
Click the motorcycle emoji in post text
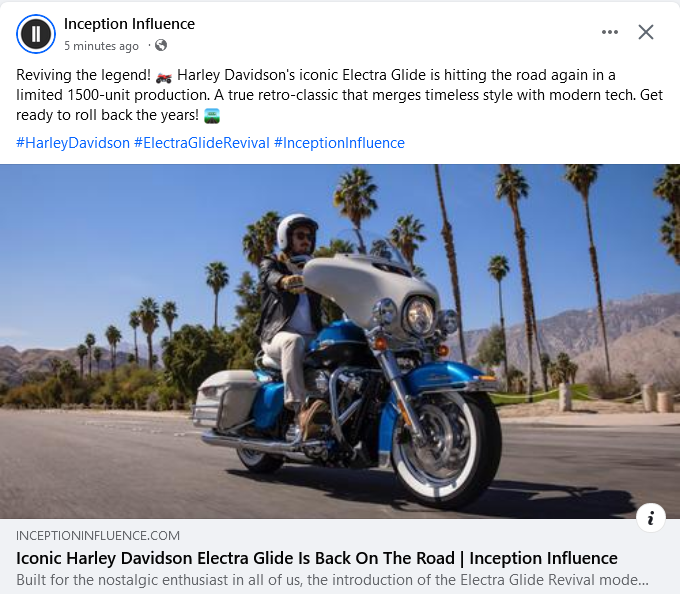[163, 77]
